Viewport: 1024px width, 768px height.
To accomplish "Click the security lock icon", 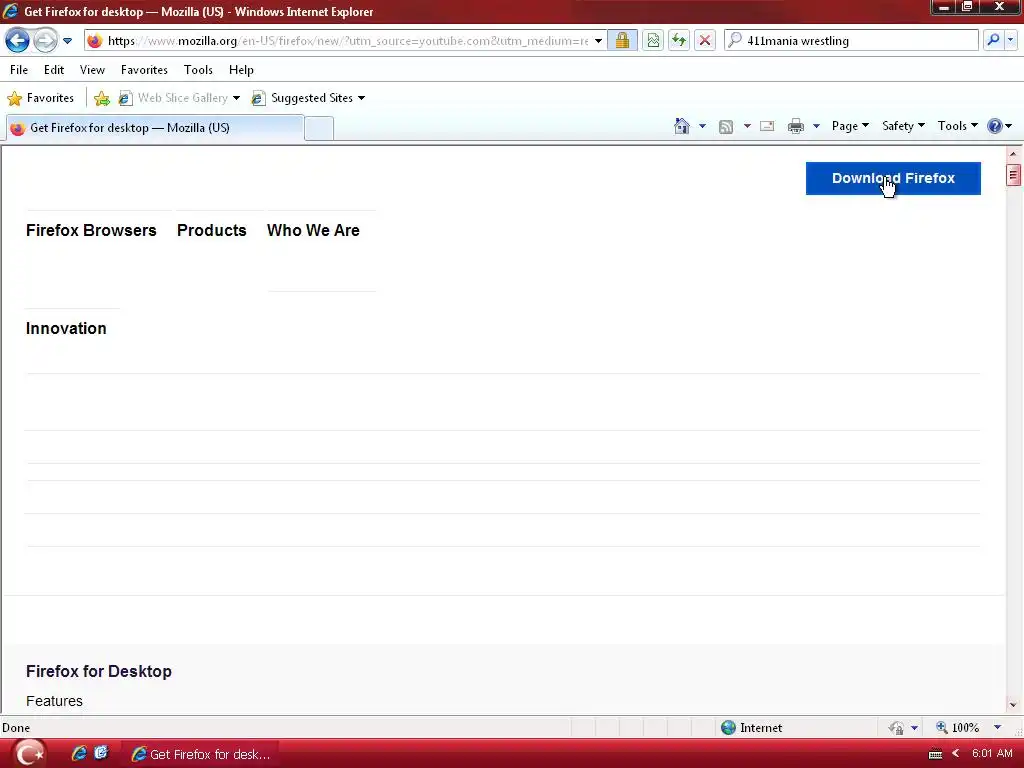I will tap(622, 40).
